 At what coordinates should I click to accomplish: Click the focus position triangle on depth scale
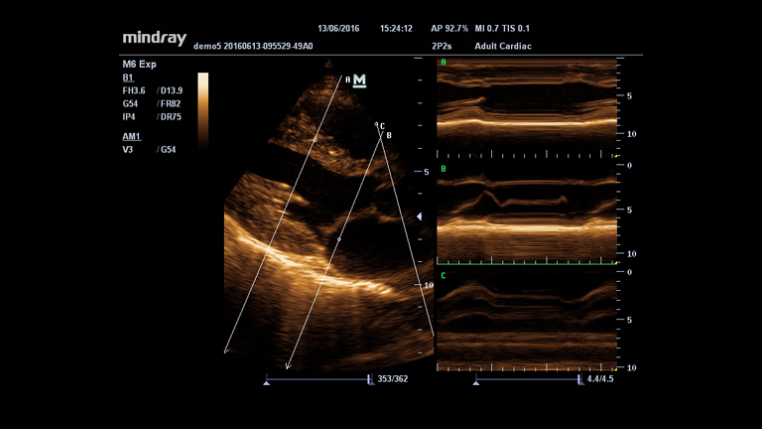pyautogui.click(x=420, y=216)
